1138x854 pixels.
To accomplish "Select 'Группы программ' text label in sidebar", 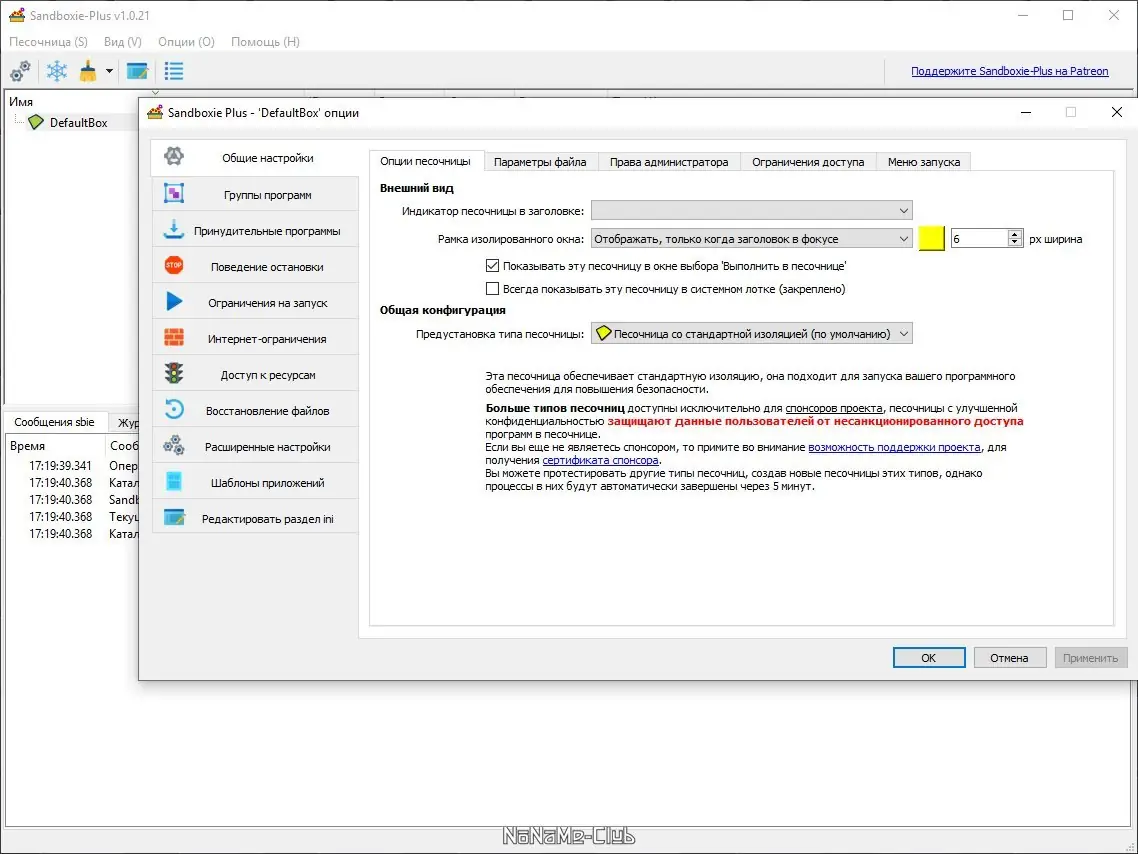I will [x=268, y=194].
